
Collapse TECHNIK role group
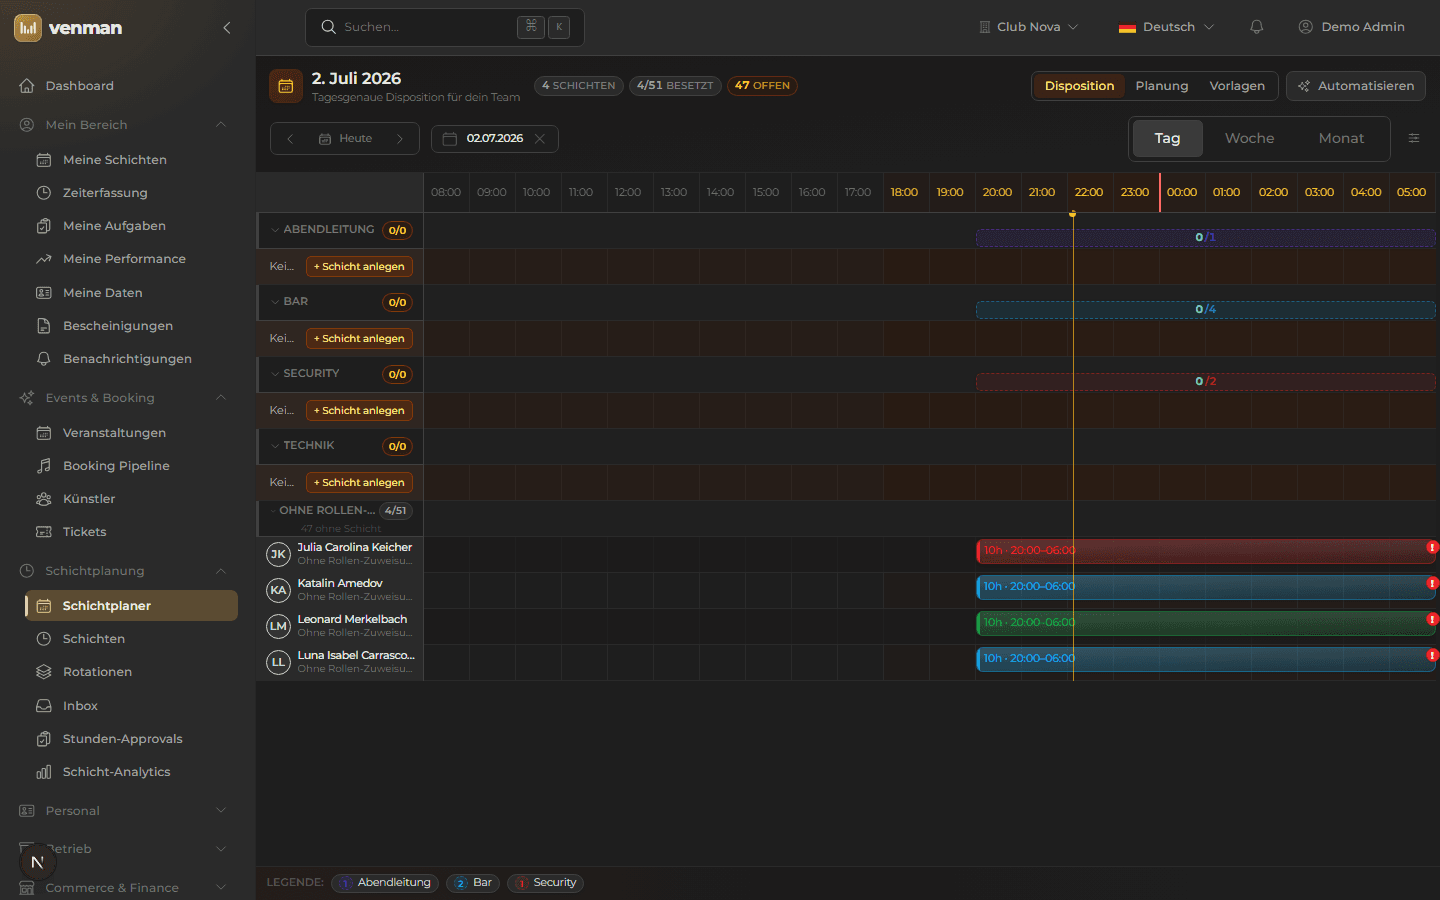[x=275, y=446]
